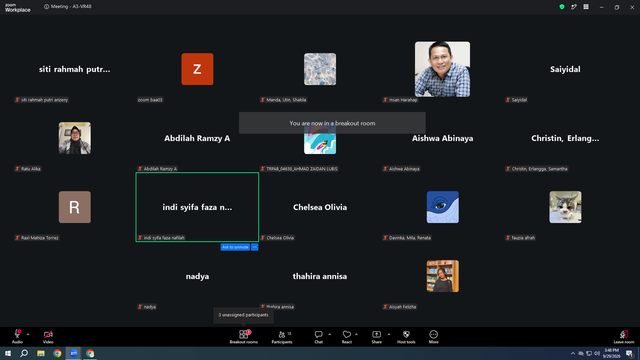This screenshot has width=640, height=360.
Task: Start screen Share
Action: point(376,336)
